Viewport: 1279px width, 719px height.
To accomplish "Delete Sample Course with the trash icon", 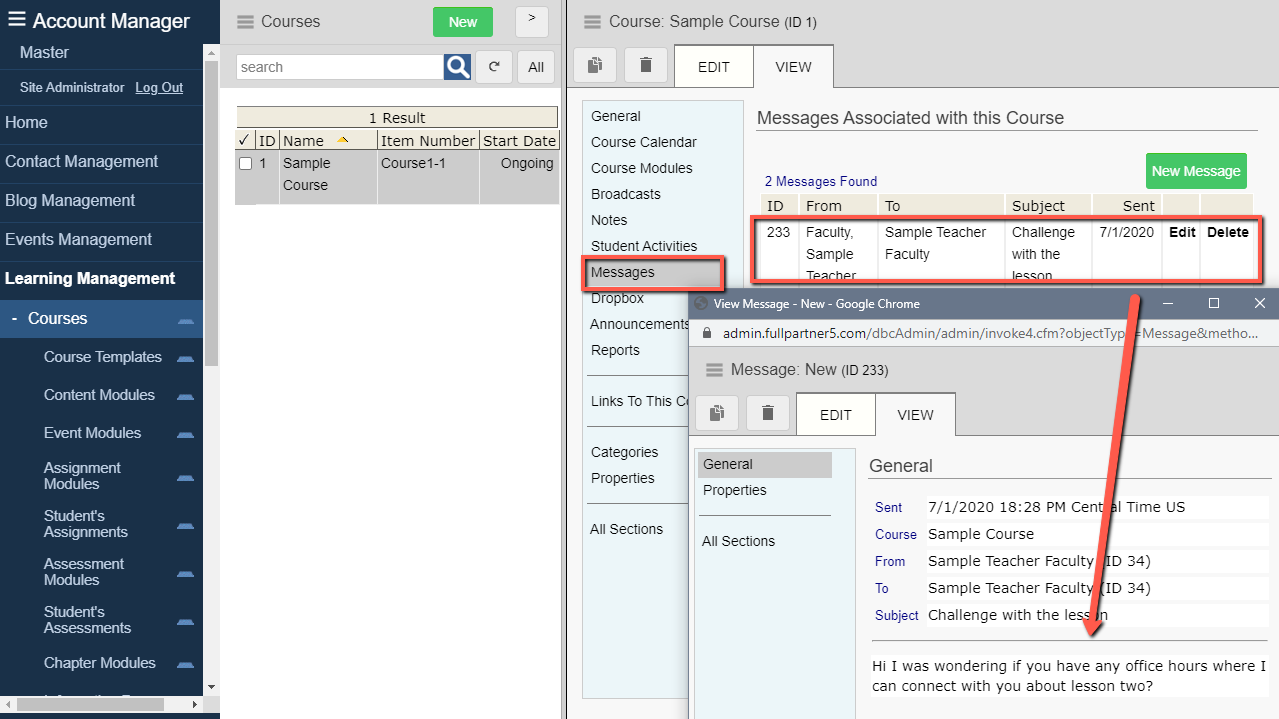I will coord(646,66).
